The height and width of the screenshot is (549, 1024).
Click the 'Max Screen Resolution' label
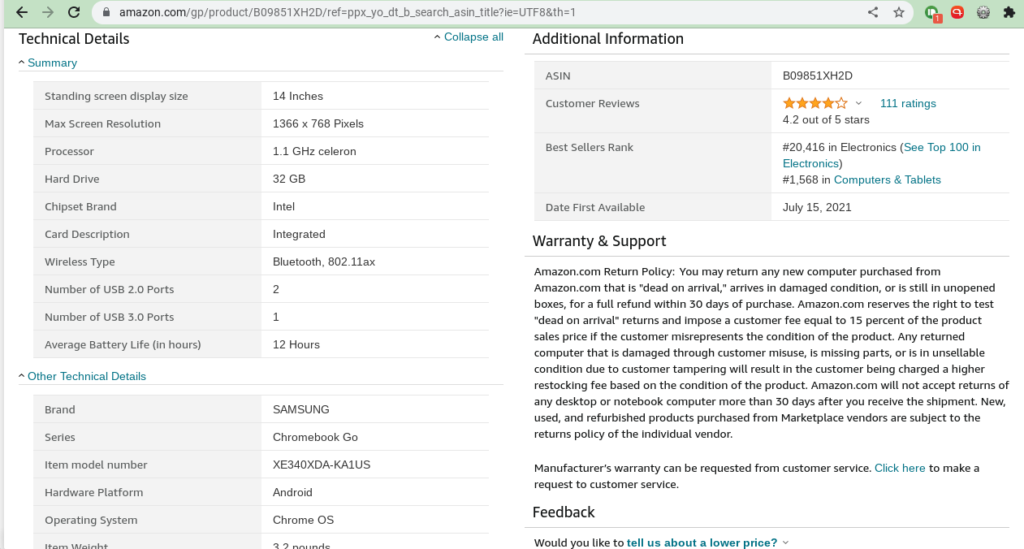(x=103, y=124)
